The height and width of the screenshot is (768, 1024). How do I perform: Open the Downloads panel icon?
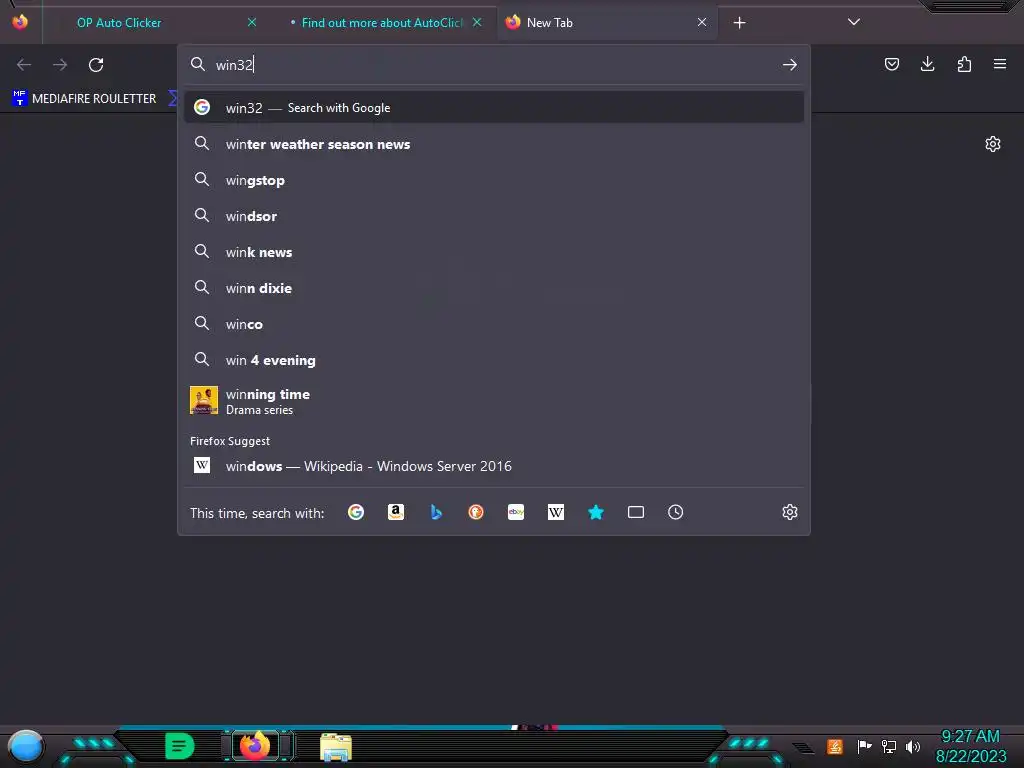(927, 64)
